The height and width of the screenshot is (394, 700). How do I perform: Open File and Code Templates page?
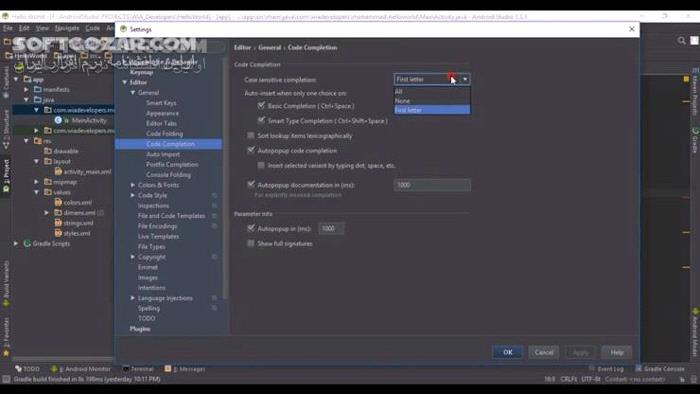[x=171, y=216]
